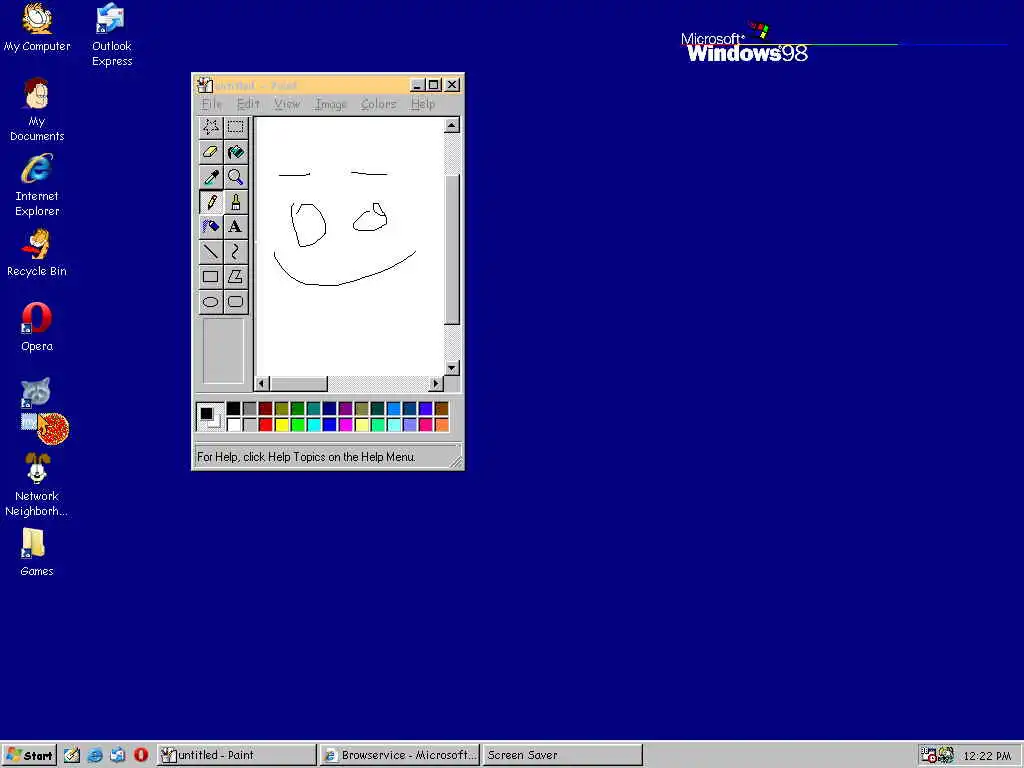The height and width of the screenshot is (768, 1024).
Task: Choose the Brush tool
Action: point(235,202)
